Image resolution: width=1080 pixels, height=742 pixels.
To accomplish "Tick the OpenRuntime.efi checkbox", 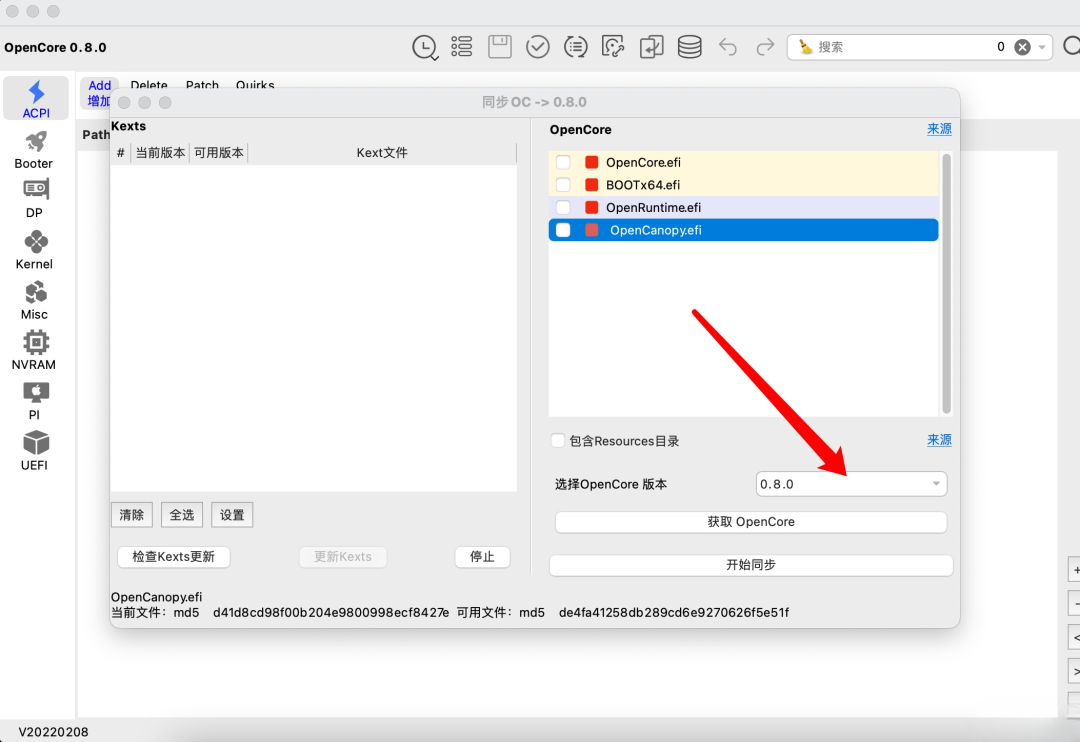I will [563, 207].
